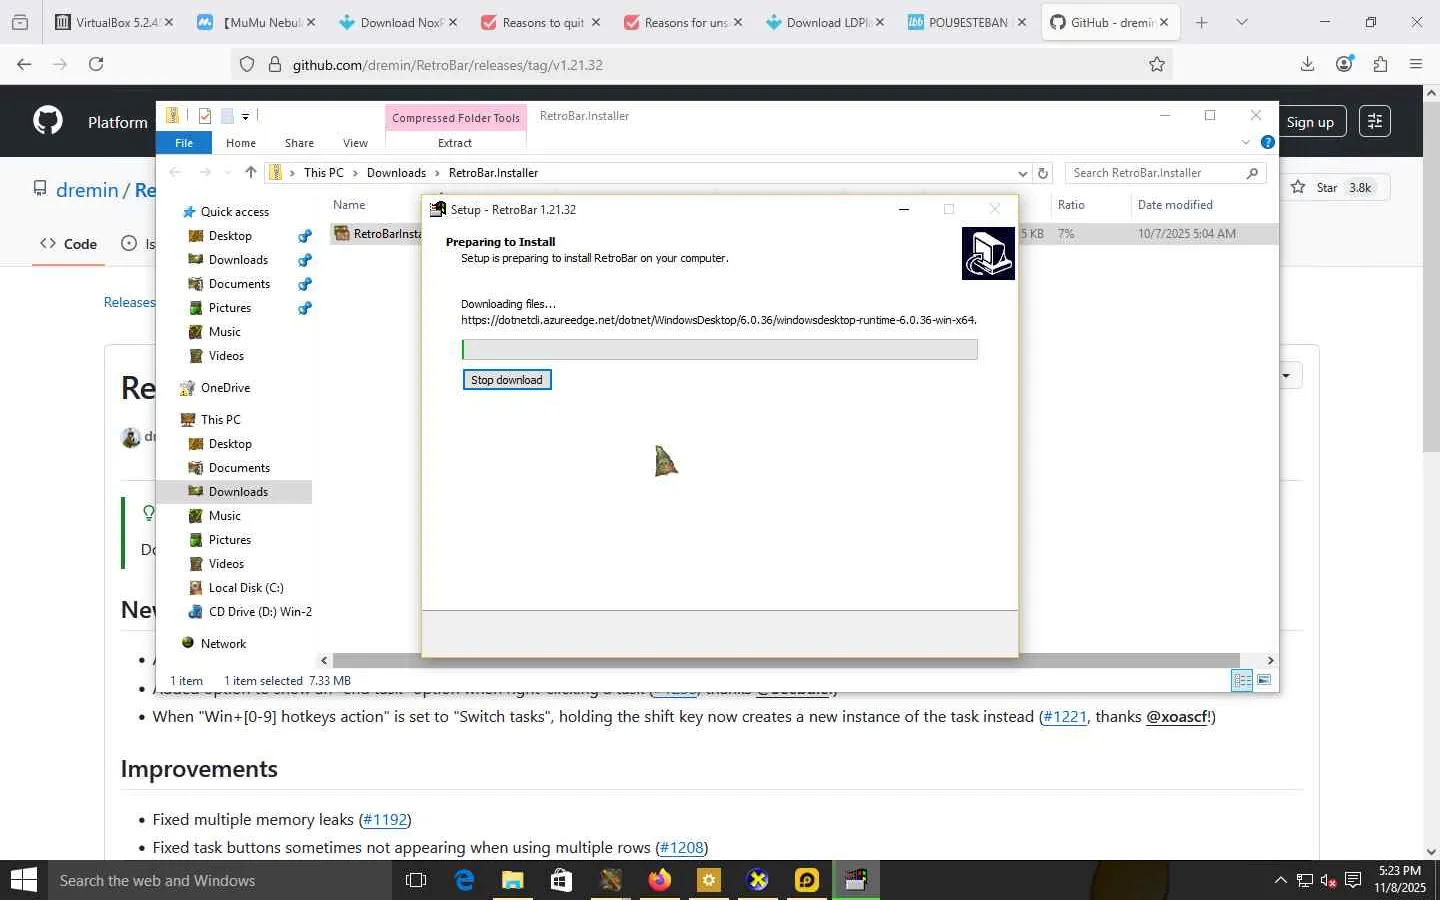Click the GitHub address bar URL
Image resolution: width=1440 pixels, height=900 pixels.
pos(447,65)
